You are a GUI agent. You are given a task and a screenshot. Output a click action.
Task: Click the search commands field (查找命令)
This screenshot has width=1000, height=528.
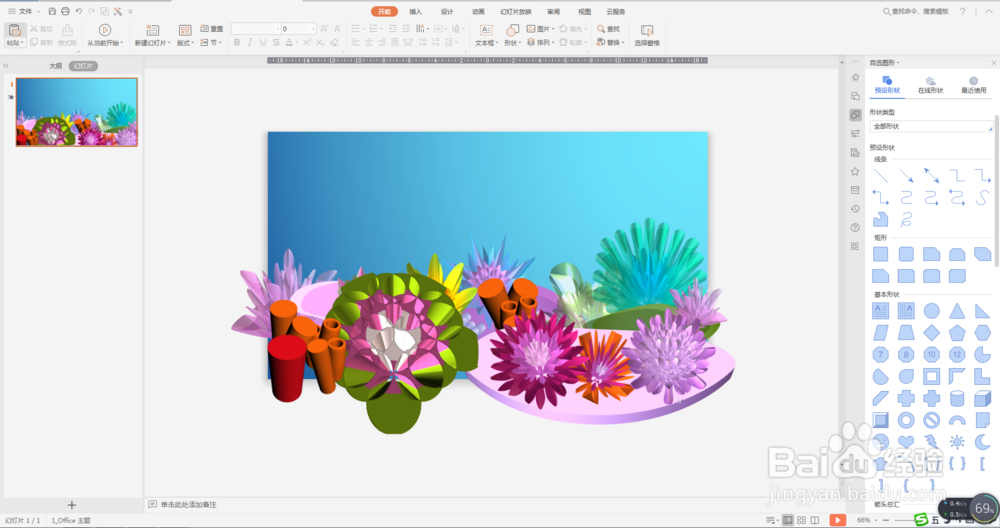[x=915, y=11]
